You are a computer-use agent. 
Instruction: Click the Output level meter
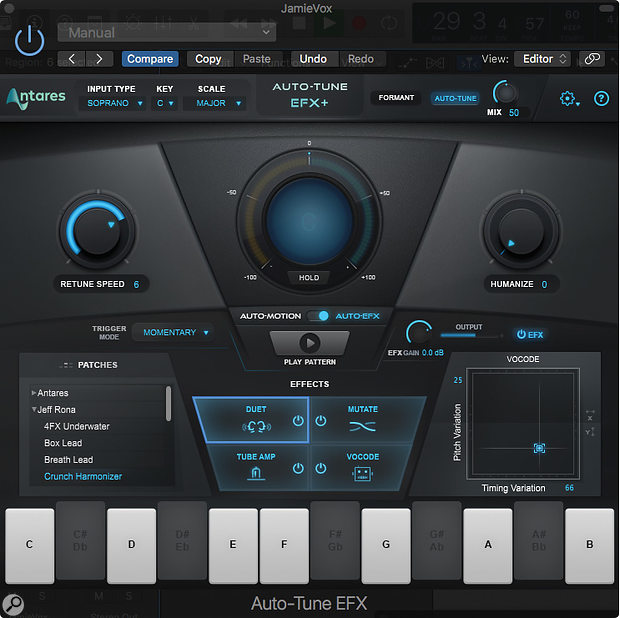click(x=472, y=335)
